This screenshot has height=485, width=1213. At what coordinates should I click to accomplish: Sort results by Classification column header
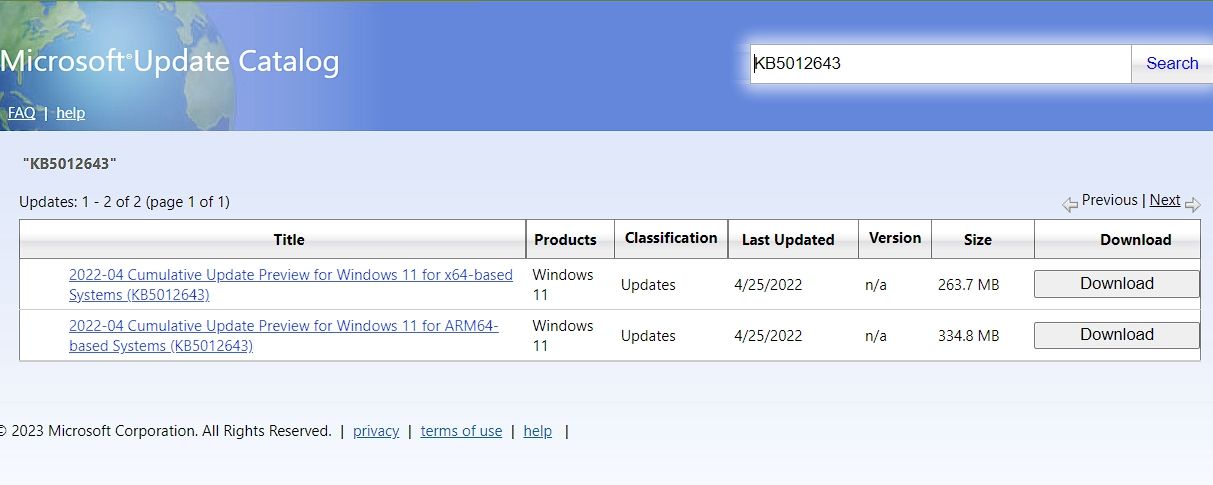pos(671,238)
